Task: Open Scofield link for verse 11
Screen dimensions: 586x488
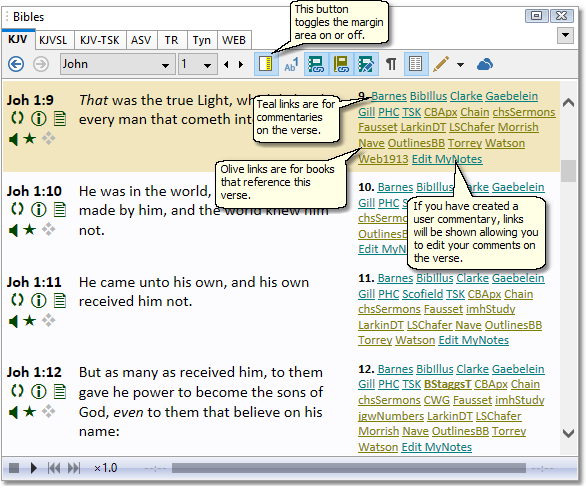Action: 422,294
